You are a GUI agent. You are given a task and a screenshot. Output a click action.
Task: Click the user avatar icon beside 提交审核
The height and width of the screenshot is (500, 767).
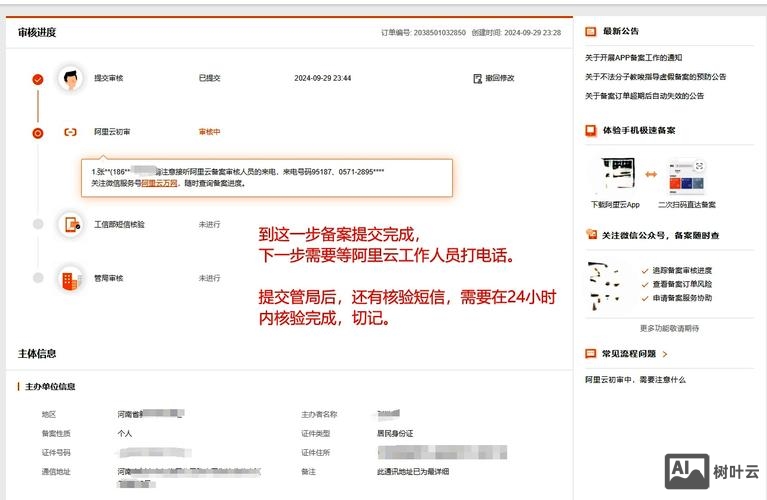pos(70,78)
